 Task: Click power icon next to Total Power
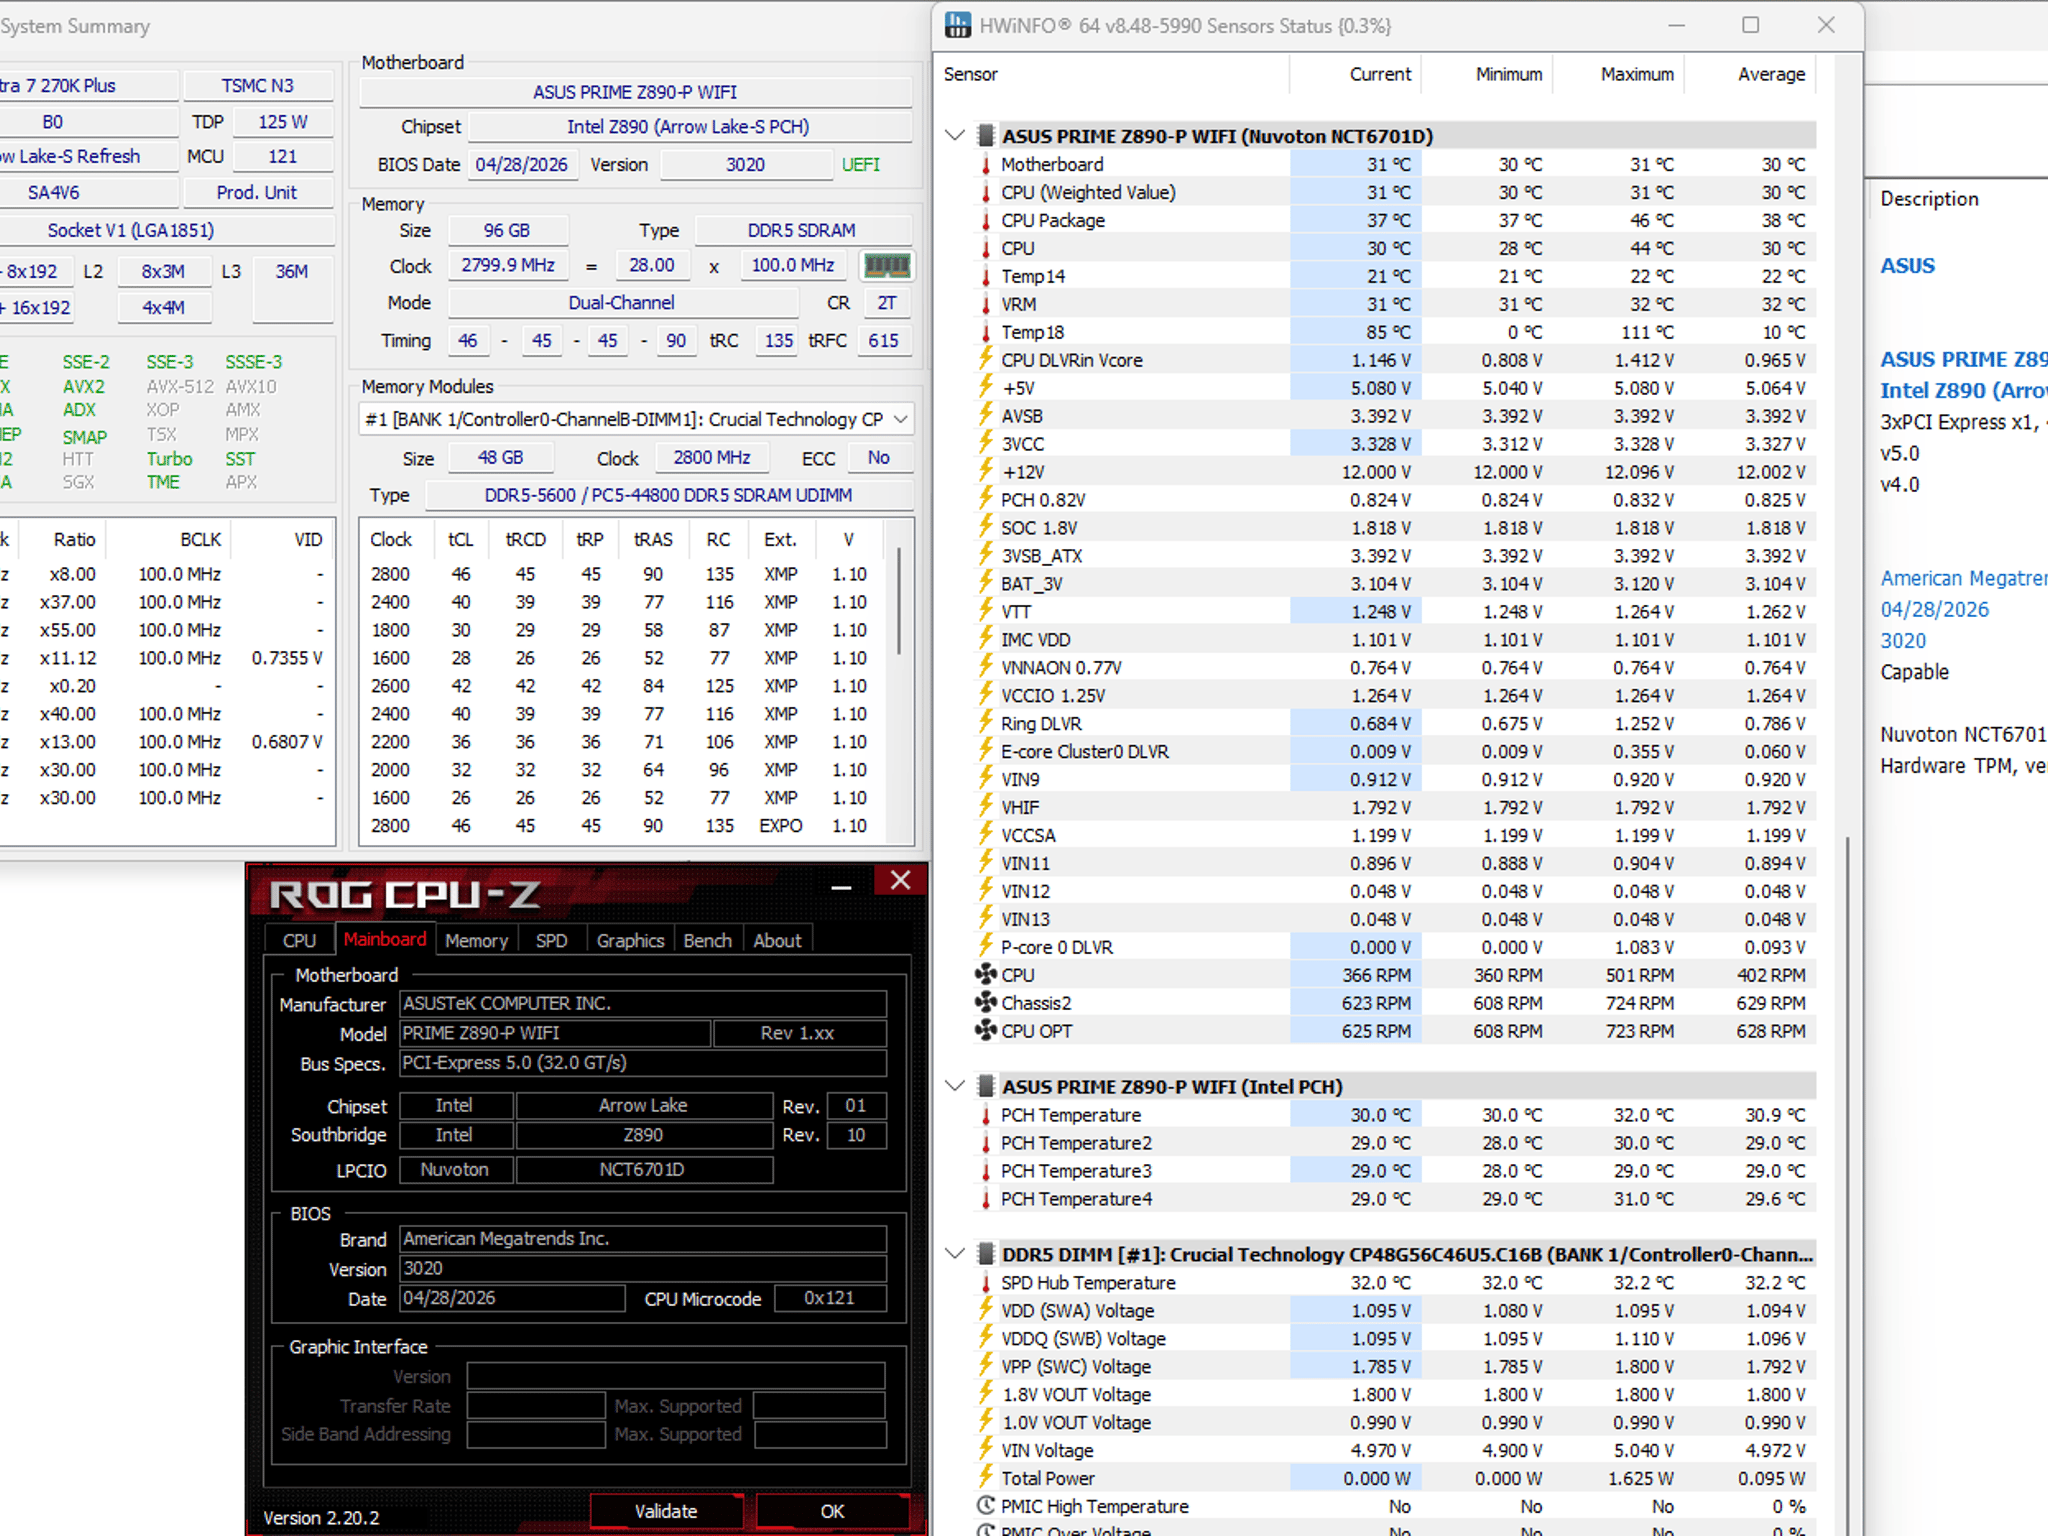(986, 1478)
